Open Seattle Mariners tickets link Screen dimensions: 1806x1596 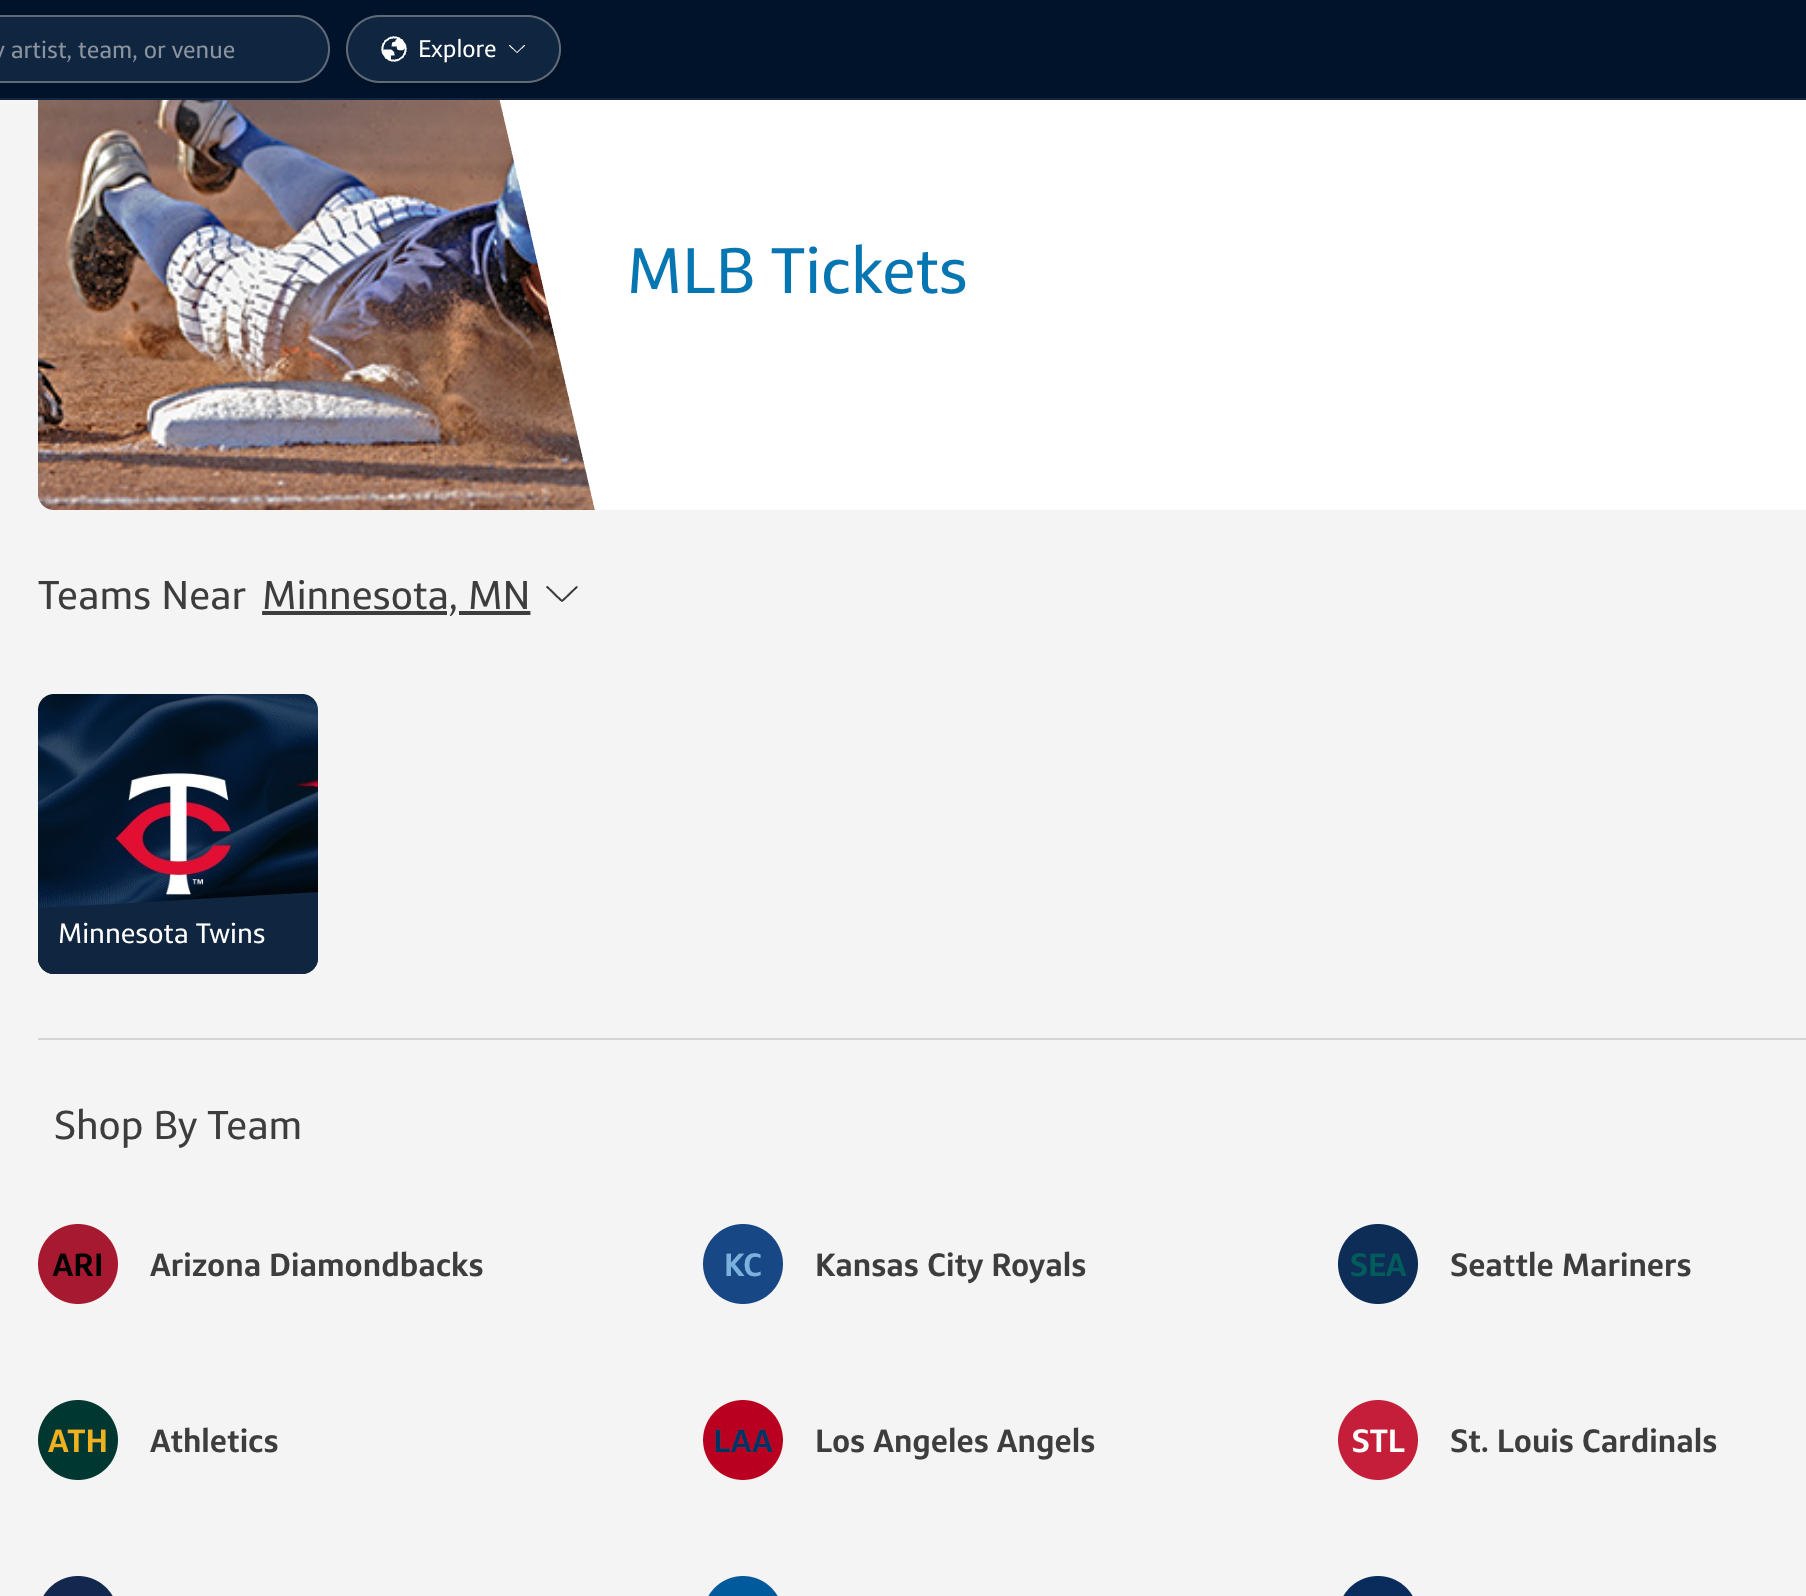1571,1265
